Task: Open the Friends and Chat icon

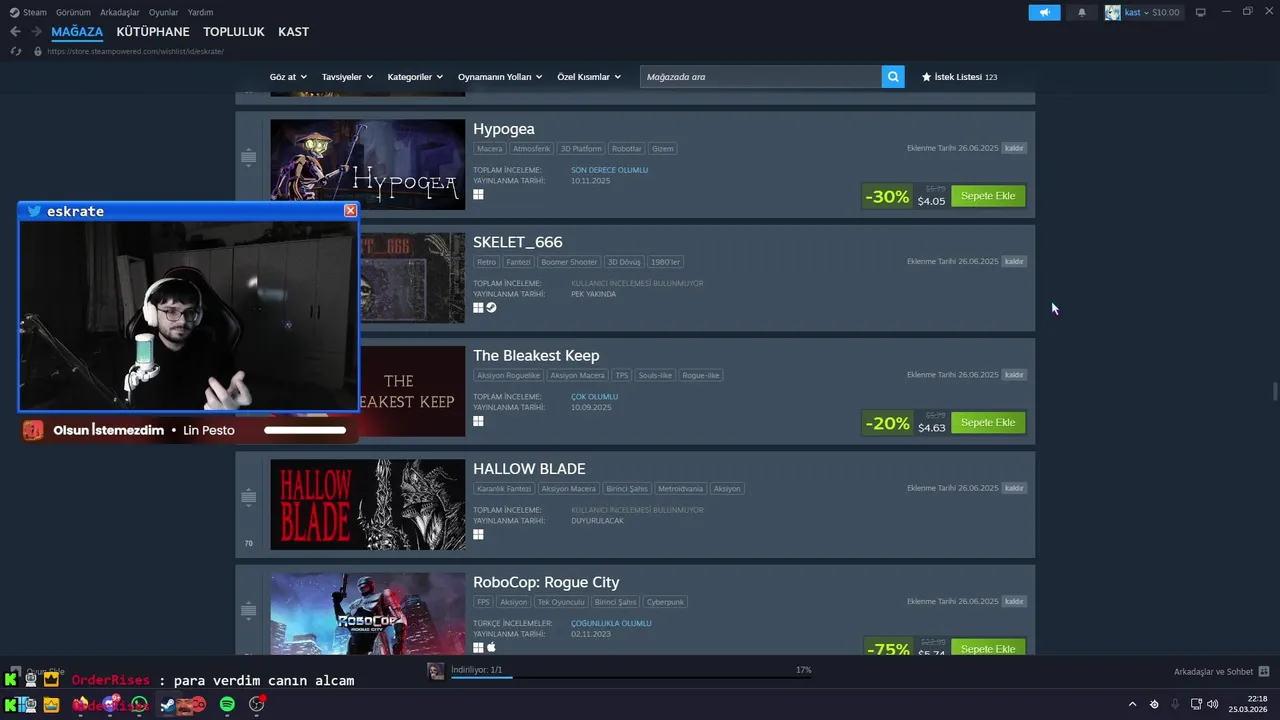Action: click(x=1264, y=671)
